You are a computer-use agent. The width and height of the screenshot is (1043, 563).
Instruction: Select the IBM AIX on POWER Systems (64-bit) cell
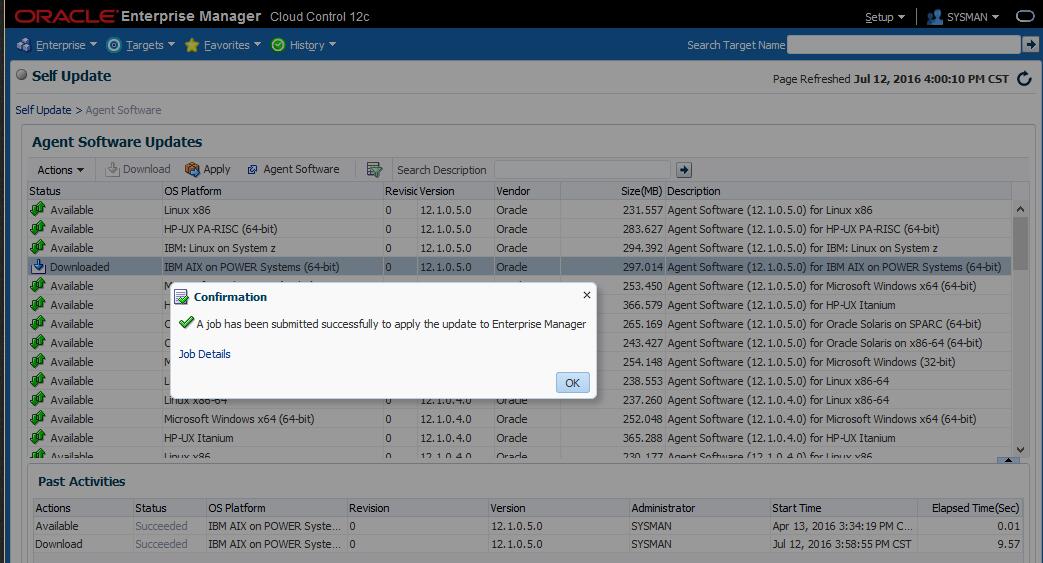click(251, 267)
